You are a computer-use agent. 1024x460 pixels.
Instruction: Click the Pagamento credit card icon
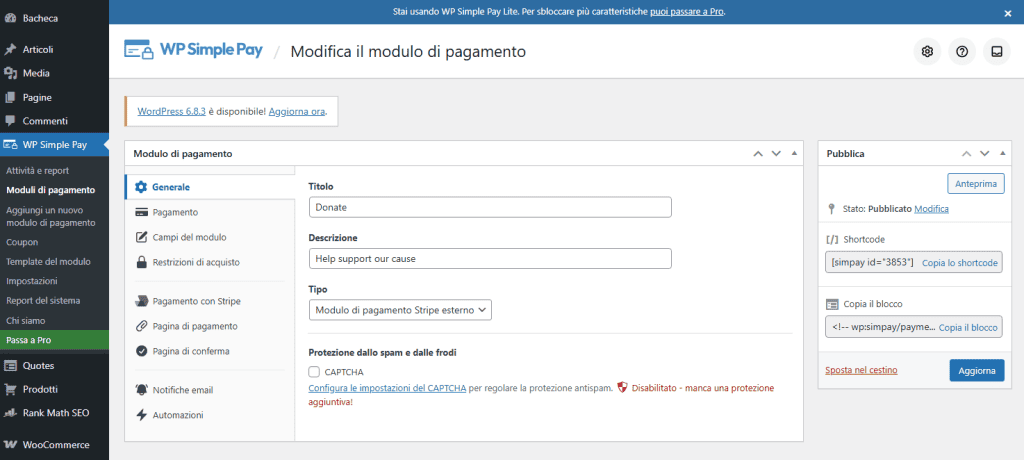[140, 212]
